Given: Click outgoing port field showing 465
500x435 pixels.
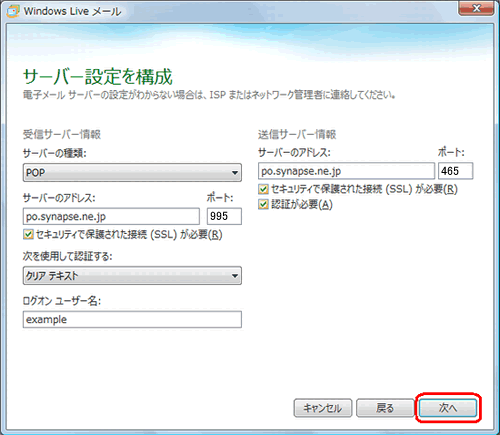Looking at the screenshot, I should (455, 171).
